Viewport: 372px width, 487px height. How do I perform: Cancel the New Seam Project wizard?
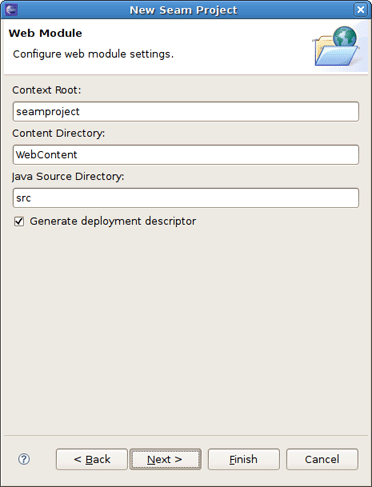point(322,459)
